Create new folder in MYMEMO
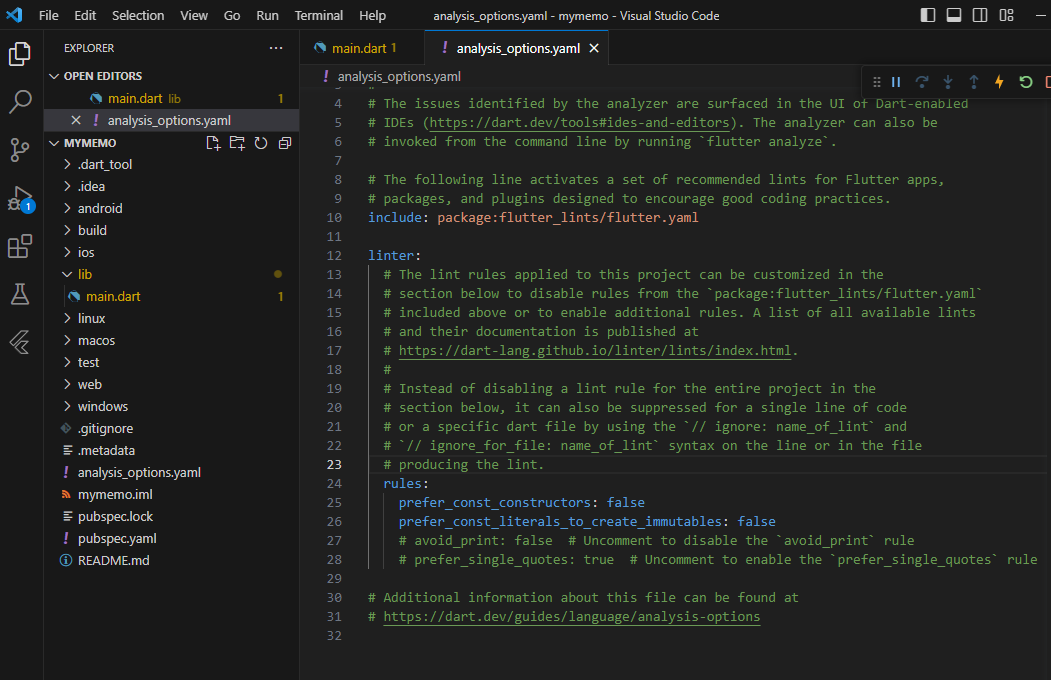 237,143
